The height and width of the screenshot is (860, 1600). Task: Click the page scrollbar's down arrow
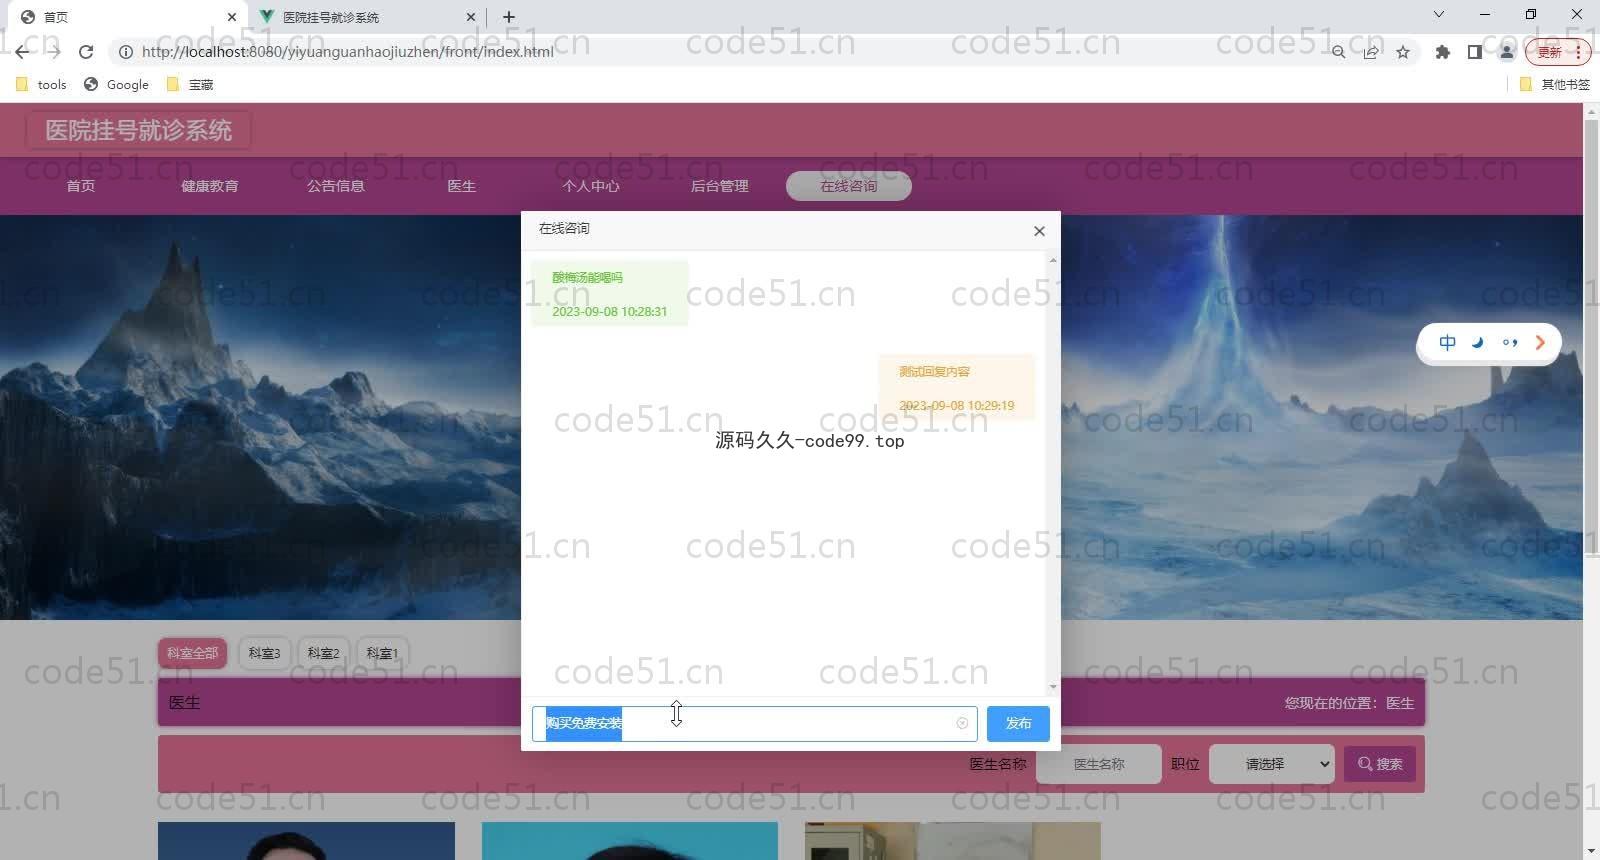1591,852
